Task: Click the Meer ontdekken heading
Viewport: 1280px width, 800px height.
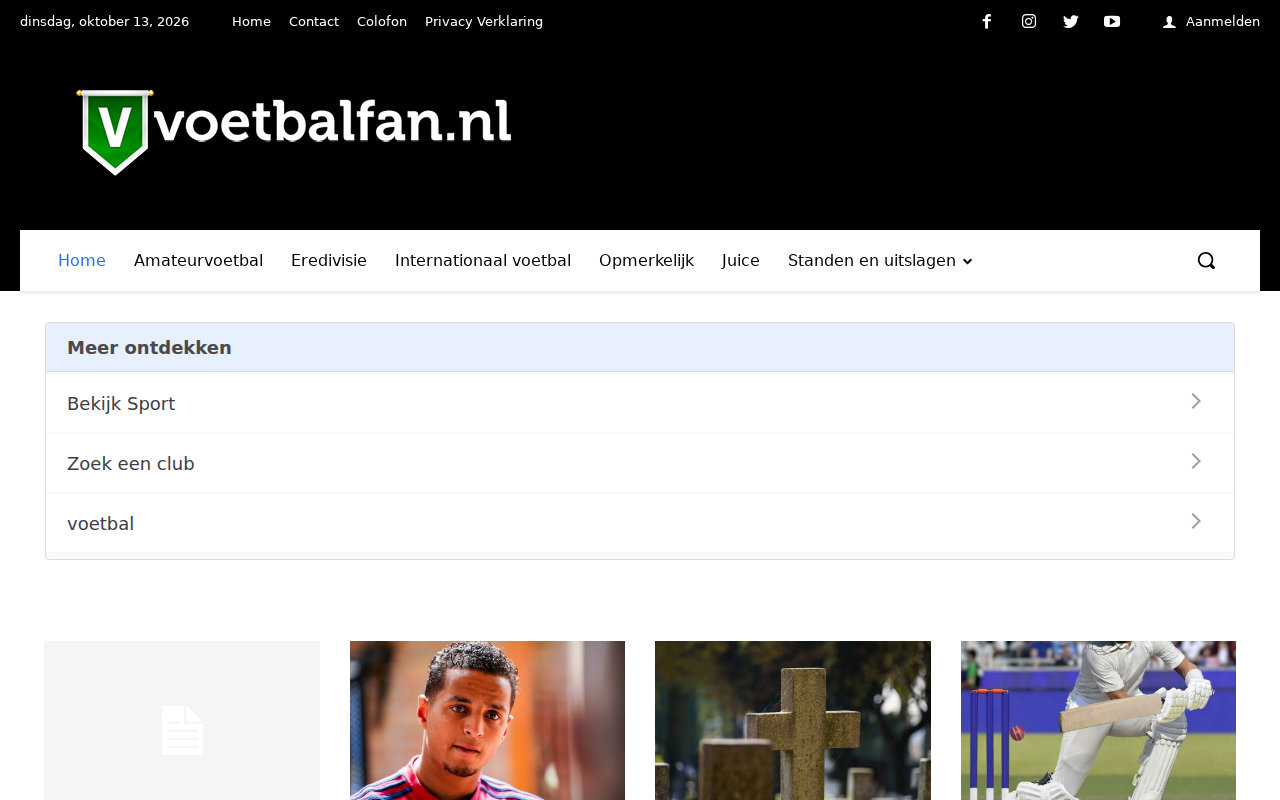Action: (x=149, y=348)
